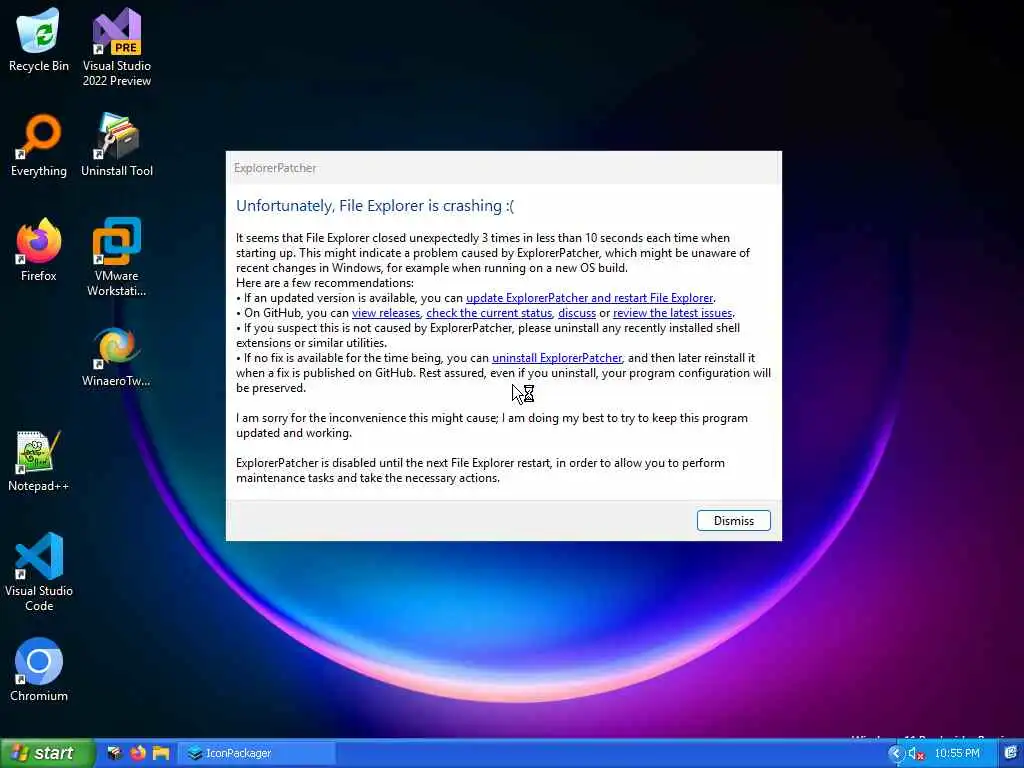Click the rightmost icon at the taskbar edge

point(1011,753)
